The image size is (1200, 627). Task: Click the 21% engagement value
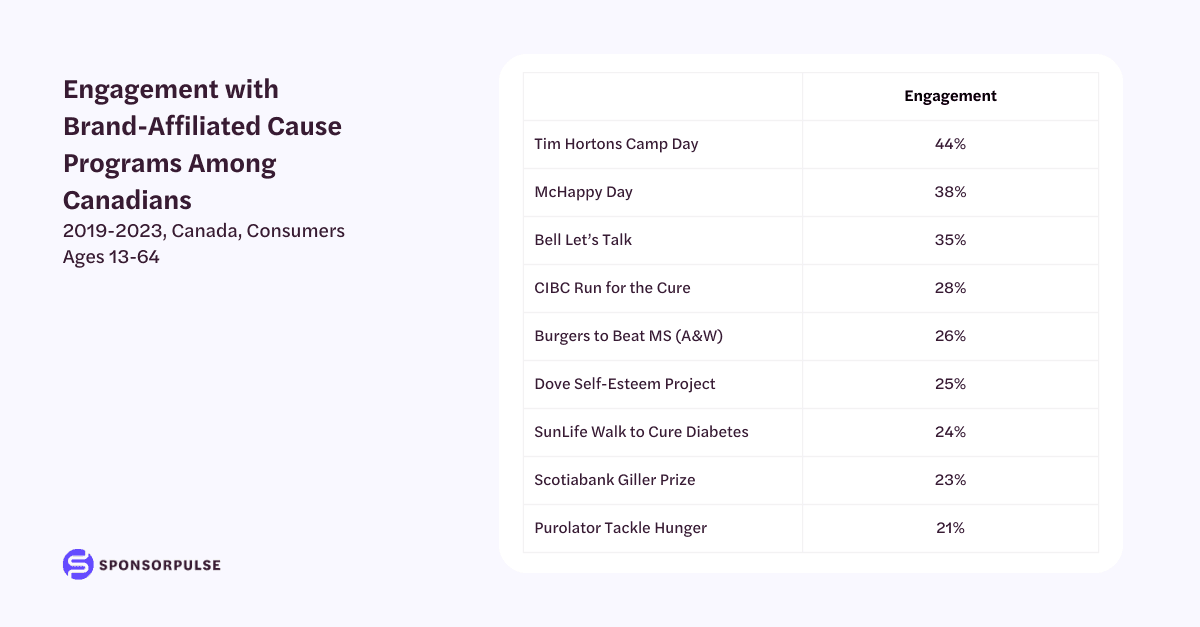coord(950,528)
